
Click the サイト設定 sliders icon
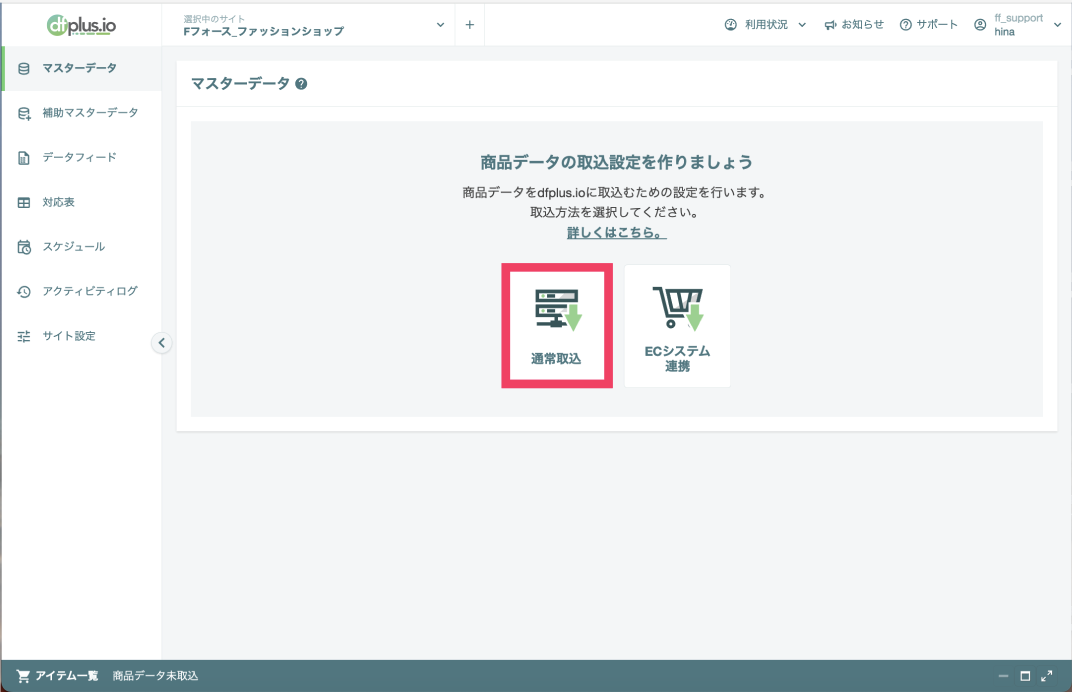tap(24, 336)
